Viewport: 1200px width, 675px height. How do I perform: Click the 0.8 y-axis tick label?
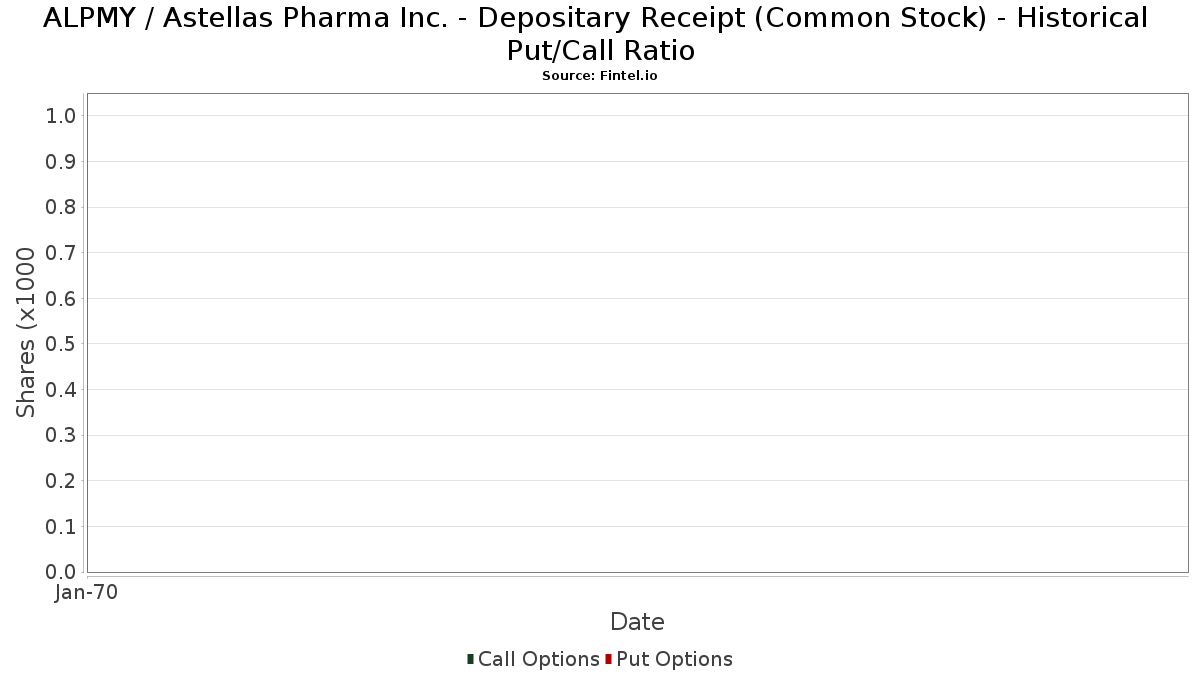click(61, 207)
